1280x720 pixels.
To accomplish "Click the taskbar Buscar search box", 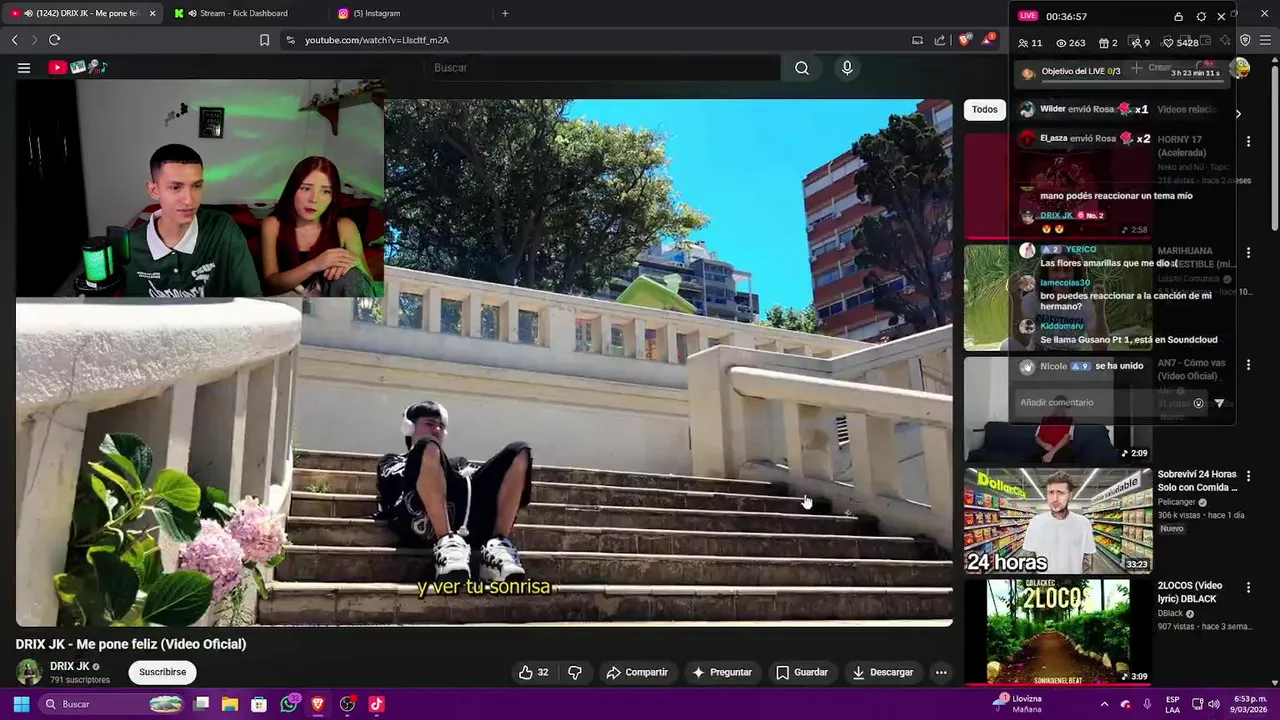I will coord(112,704).
